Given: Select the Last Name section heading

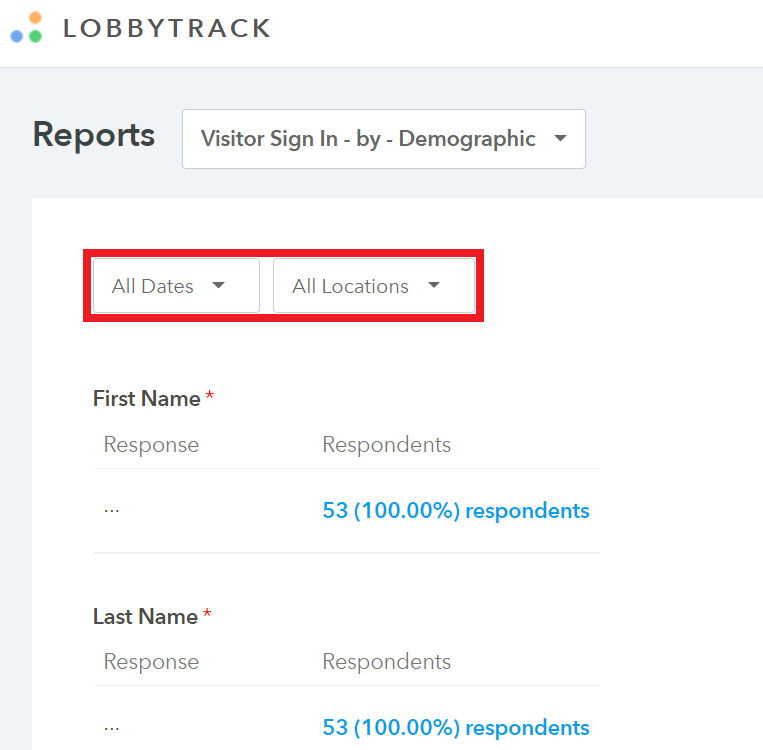Looking at the screenshot, I should click(145, 617).
